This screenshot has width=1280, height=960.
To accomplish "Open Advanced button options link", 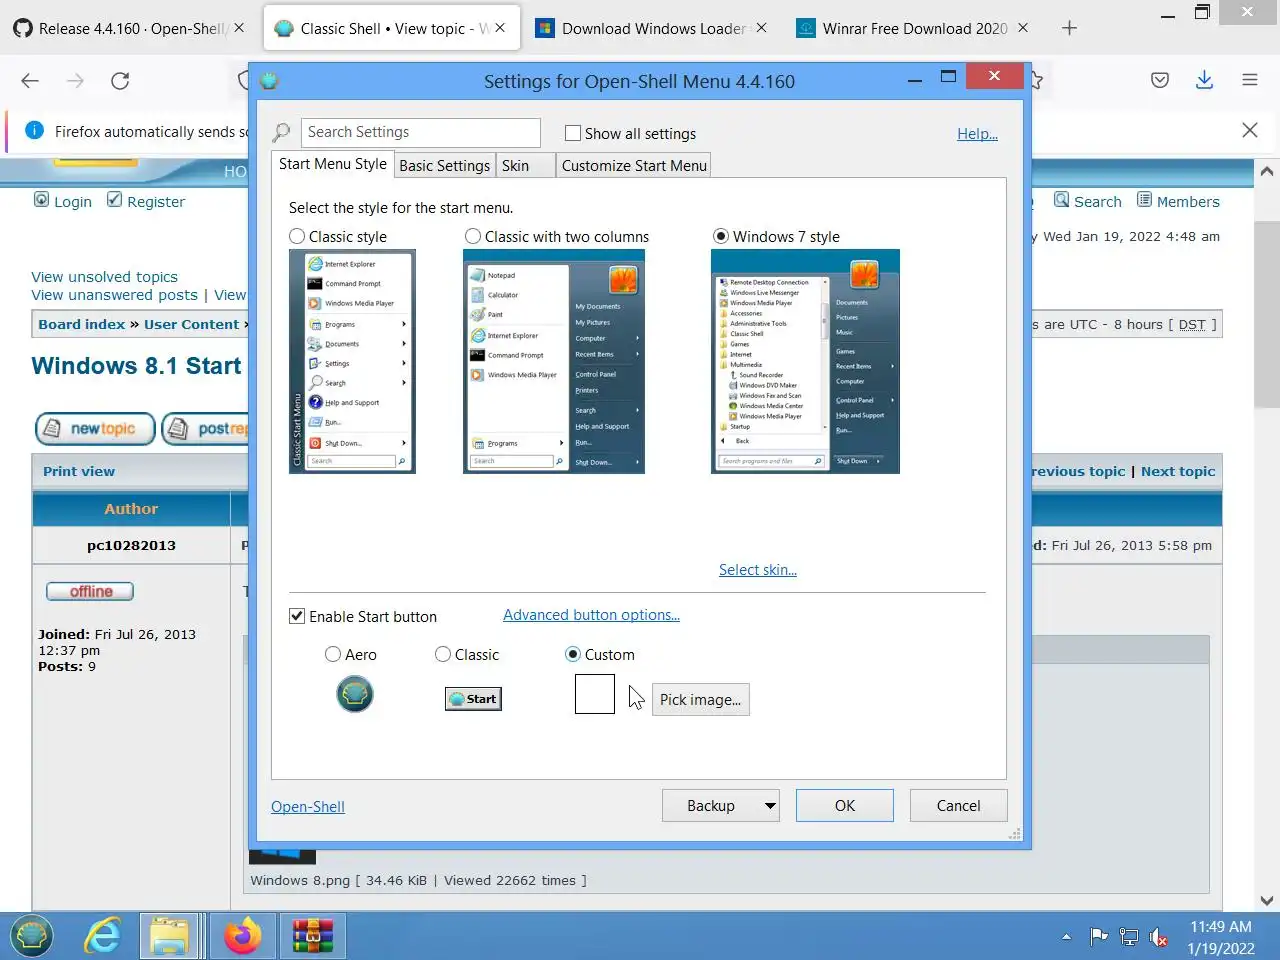I will [591, 615].
